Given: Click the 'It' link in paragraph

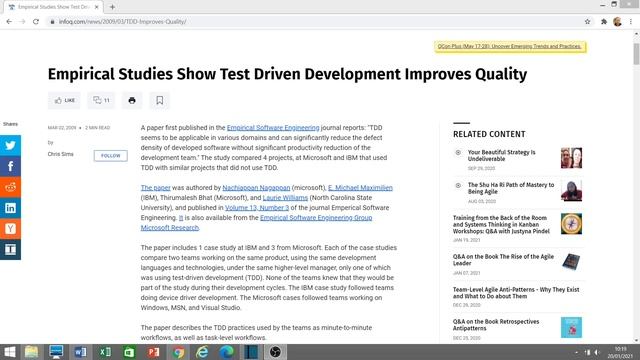Looking at the screenshot, I should [x=181, y=218].
